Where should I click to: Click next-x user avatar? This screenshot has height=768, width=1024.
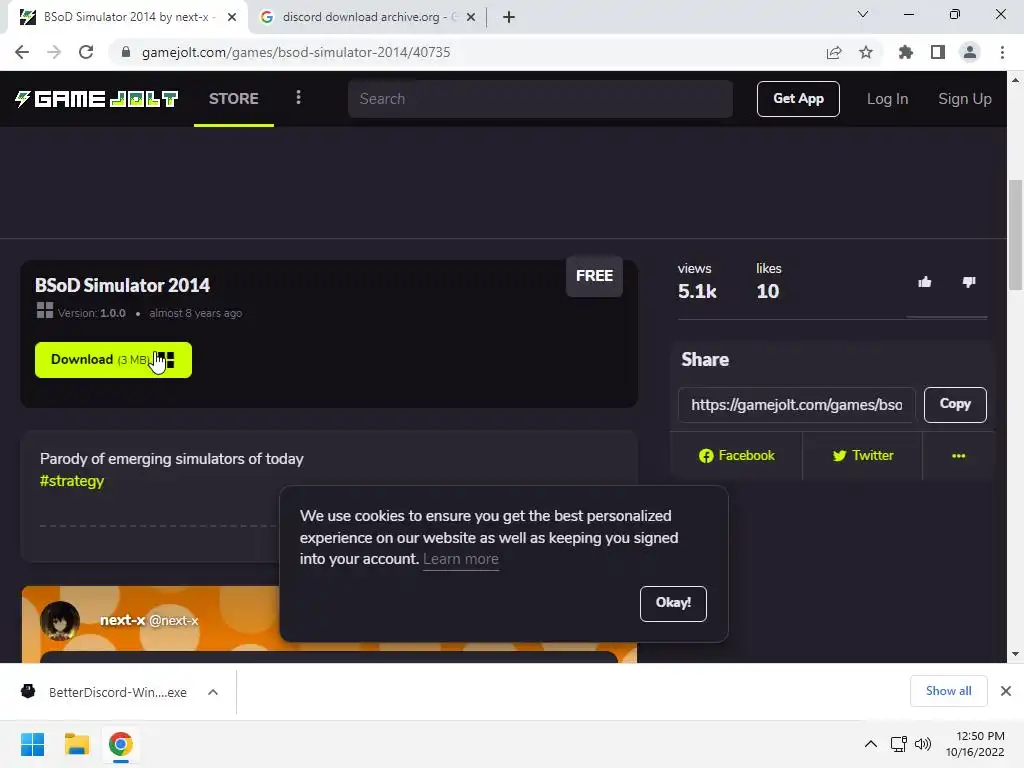tap(60, 620)
